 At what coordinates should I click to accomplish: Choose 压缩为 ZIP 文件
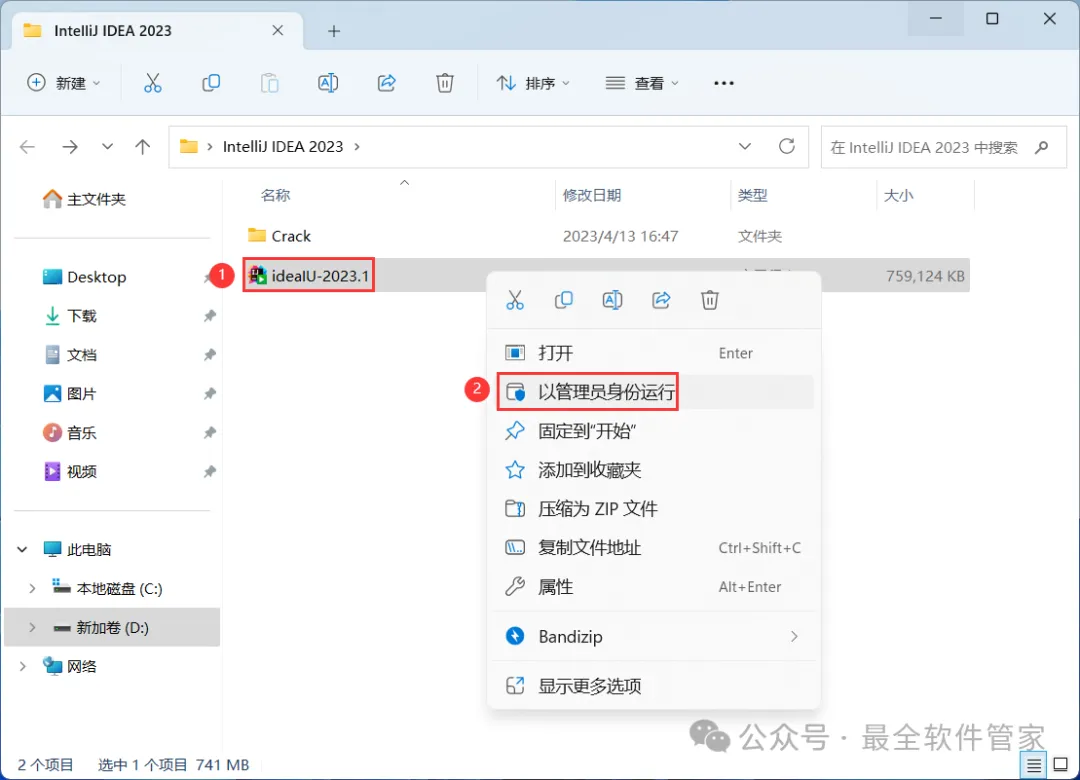tap(654, 509)
